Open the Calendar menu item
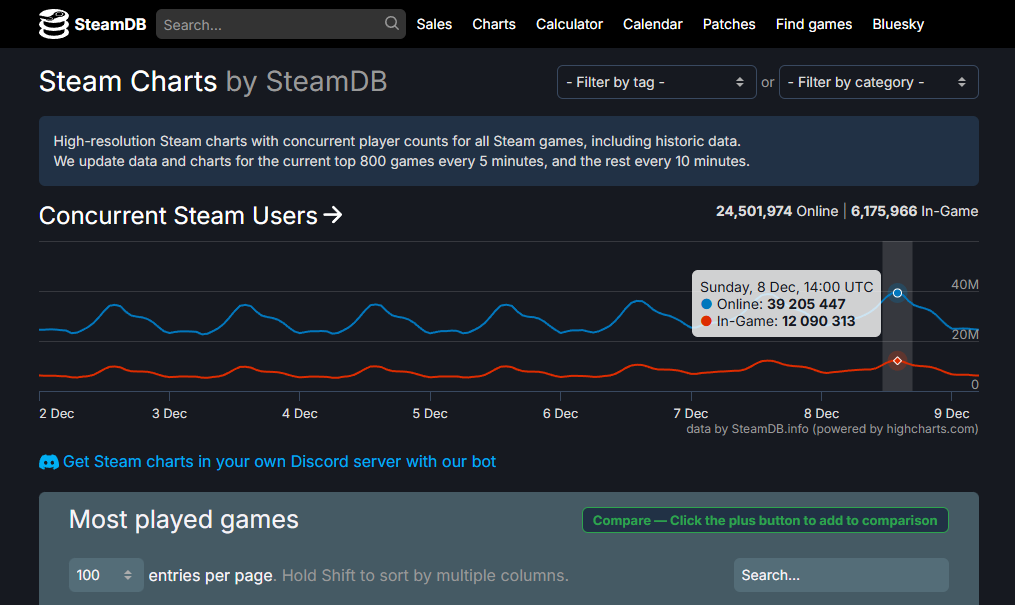This screenshot has height=605, width=1015. pos(652,24)
